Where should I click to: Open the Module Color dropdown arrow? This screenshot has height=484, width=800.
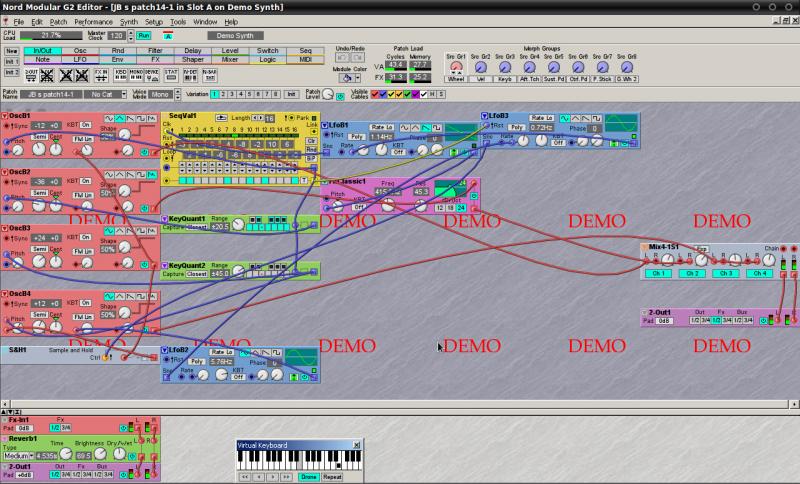pyautogui.click(x=358, y=78)
